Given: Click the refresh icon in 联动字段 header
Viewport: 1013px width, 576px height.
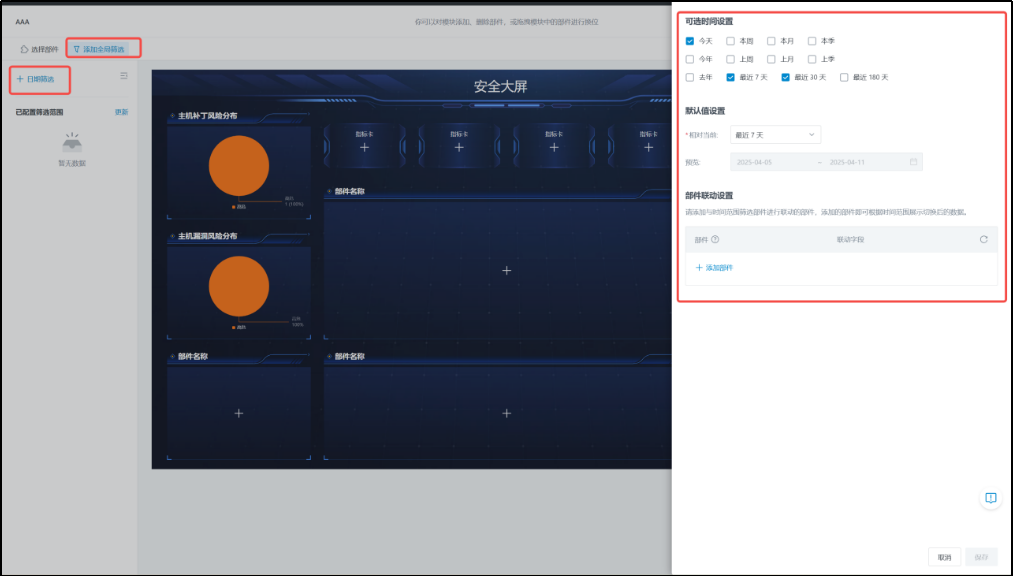Looking at the screenshot, I should [x=983, y=239].
